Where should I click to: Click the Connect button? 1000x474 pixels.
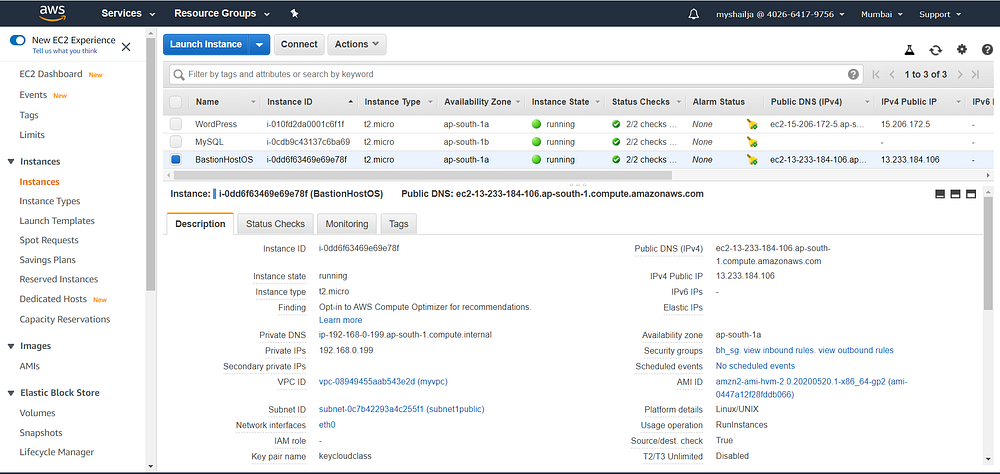[299, 45]
